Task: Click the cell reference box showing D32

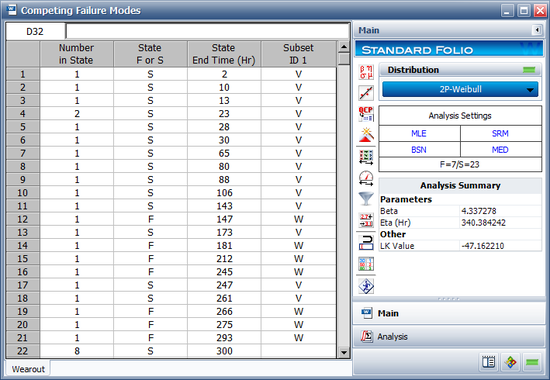Action: pos(35,32)
